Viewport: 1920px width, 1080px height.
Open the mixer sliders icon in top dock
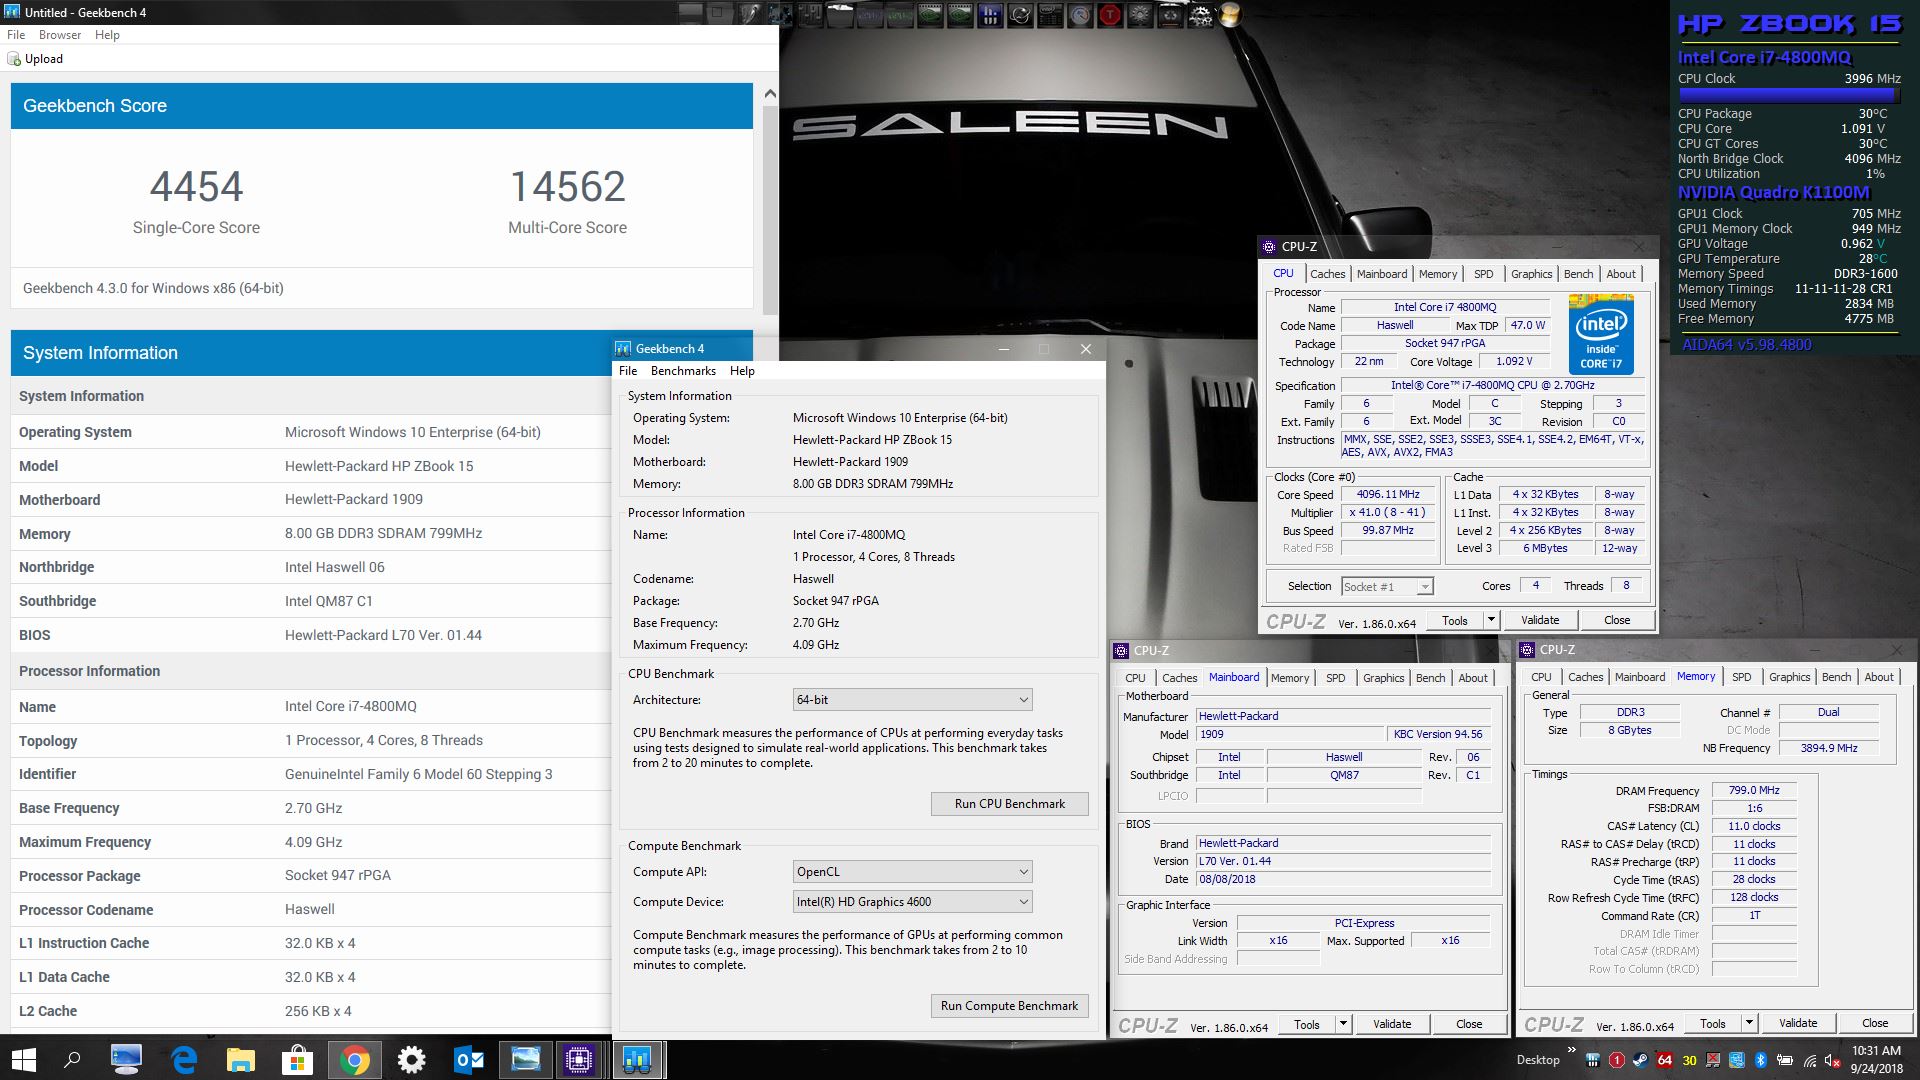point(810,14)
